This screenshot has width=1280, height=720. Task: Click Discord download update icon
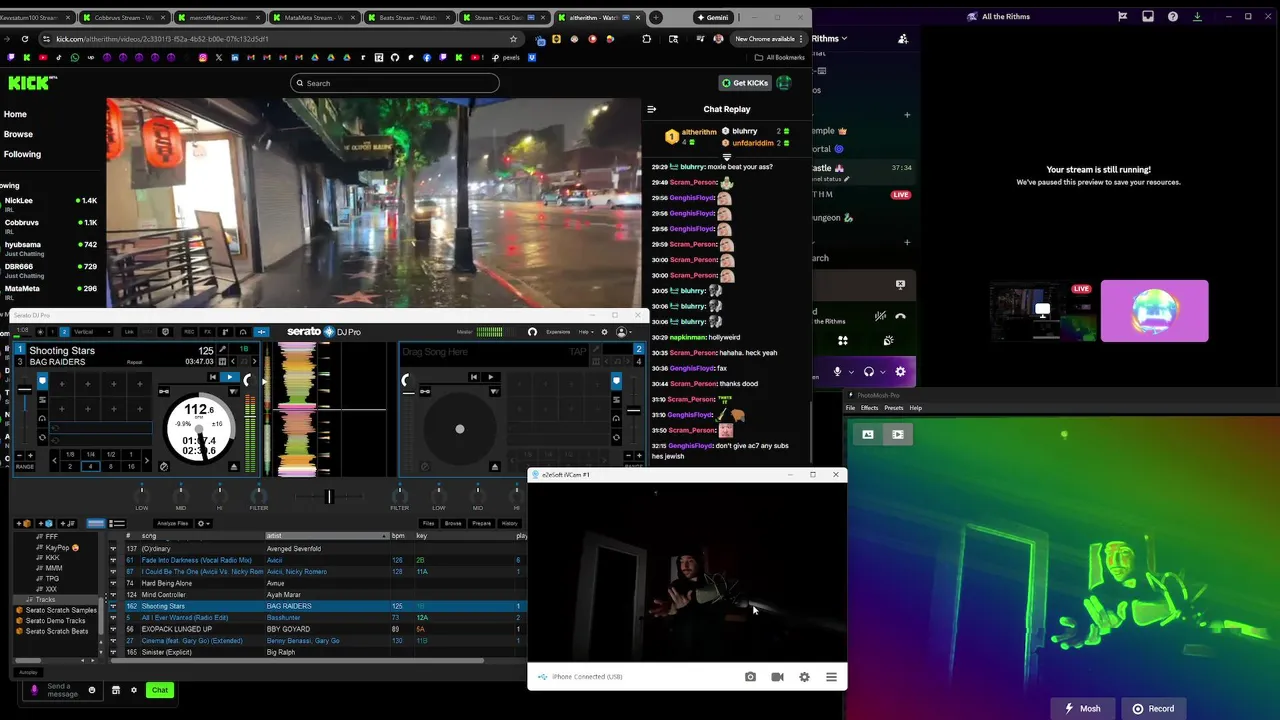(x=1197, y=16)
